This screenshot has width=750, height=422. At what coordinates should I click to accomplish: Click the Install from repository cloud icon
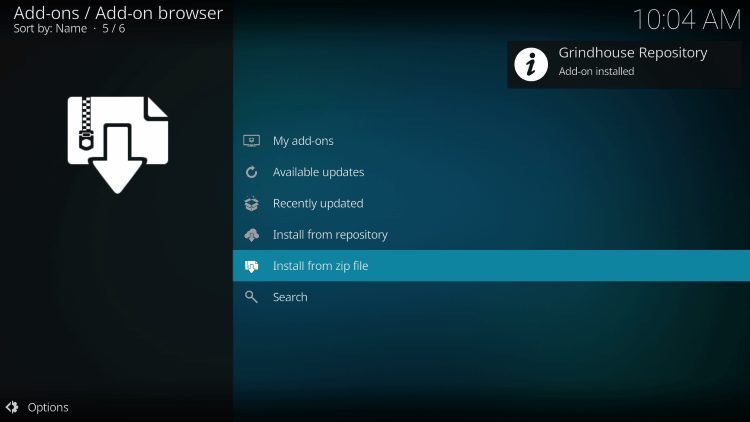[252, 234]
